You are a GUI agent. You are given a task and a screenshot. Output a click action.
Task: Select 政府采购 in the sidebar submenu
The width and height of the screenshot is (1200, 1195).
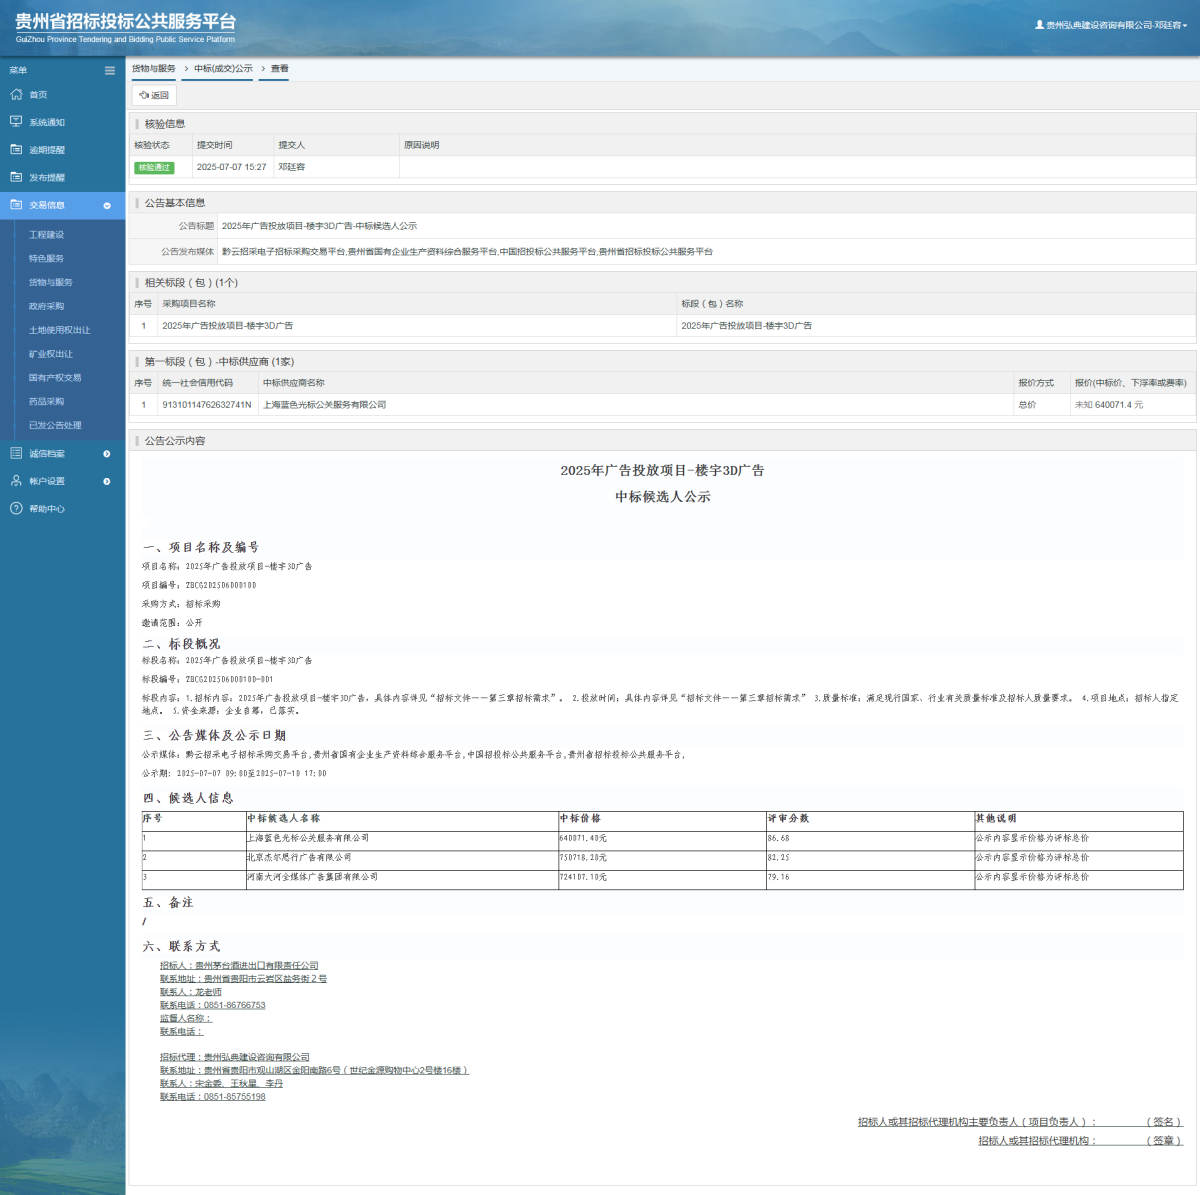tap(46, 306)
